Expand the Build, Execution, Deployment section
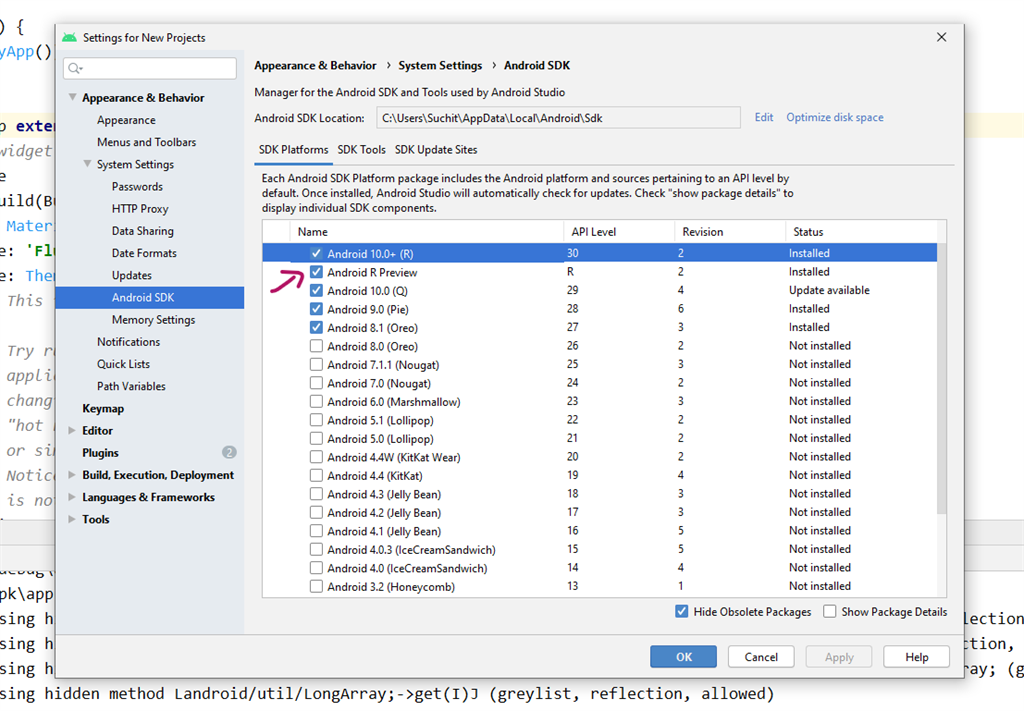 (72, 475)
